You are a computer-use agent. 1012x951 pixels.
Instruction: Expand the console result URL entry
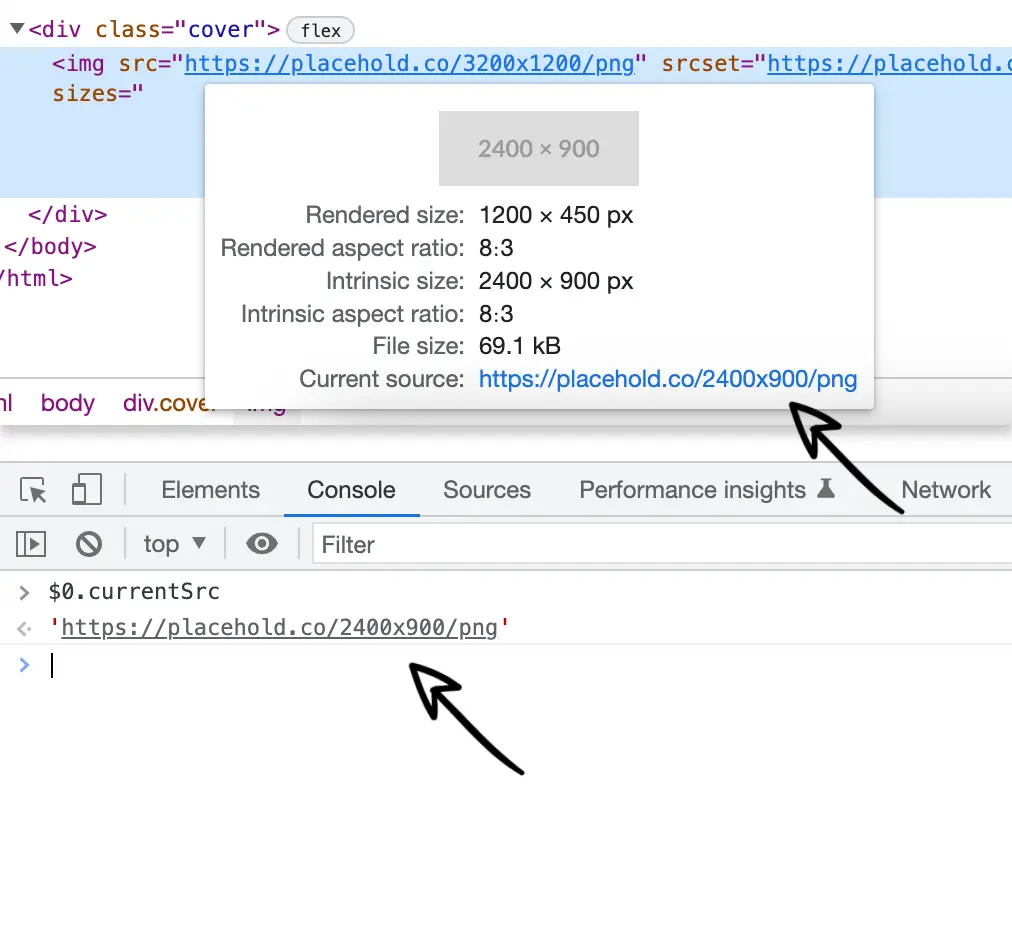coord(23,627)
